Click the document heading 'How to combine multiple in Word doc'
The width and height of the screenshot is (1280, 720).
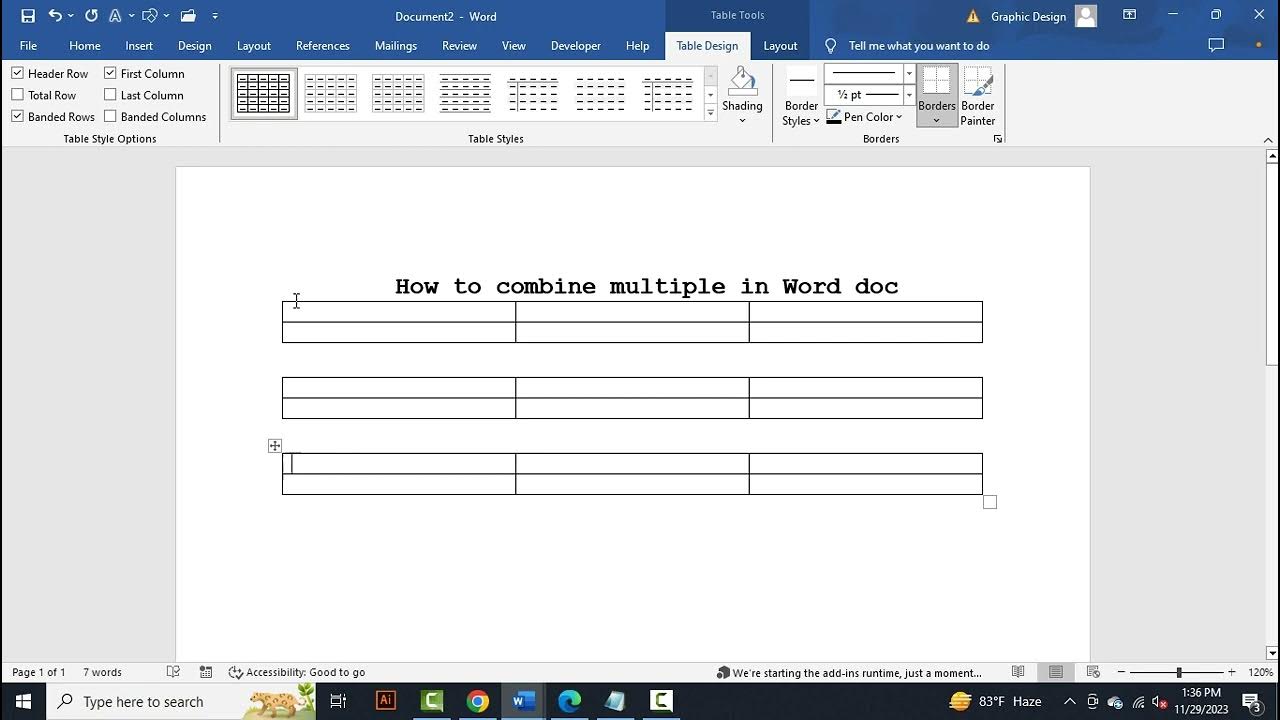pos(646,286)
